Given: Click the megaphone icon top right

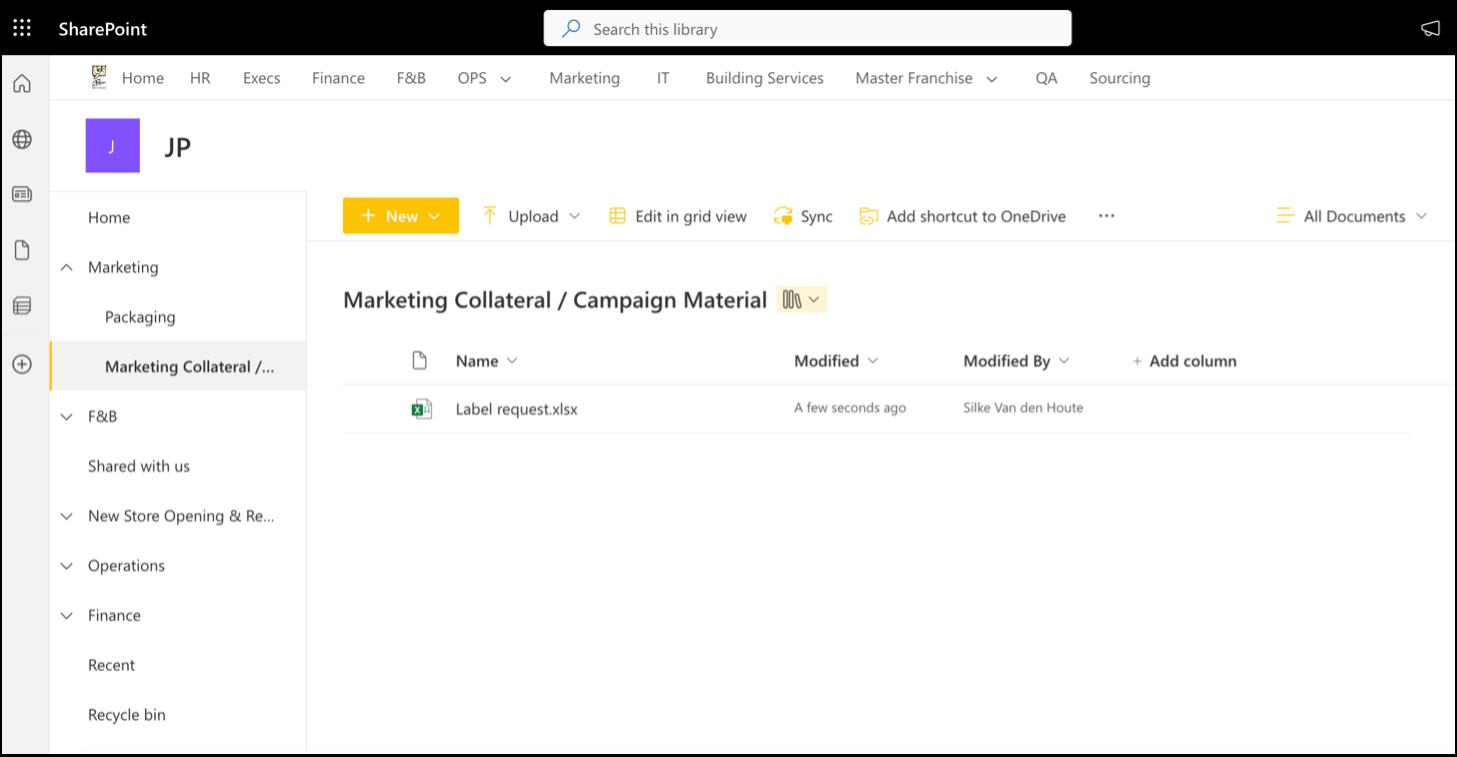Looking at the screenshot, I should tap(1430, 28).
